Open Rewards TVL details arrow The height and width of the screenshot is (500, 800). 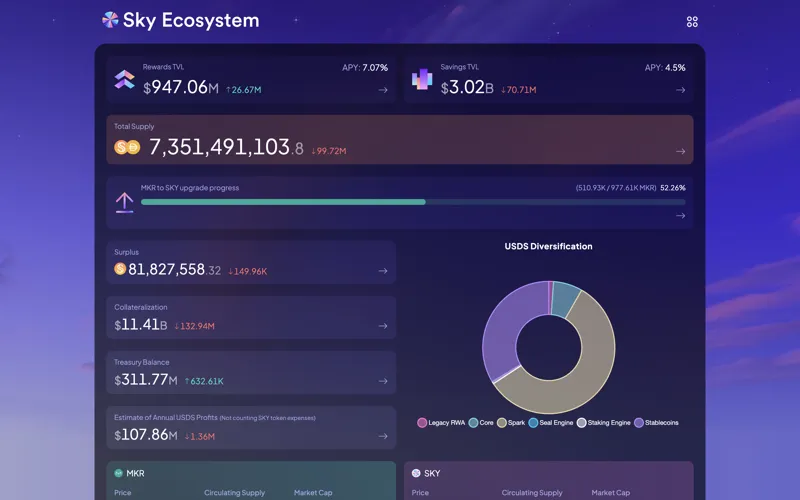tap(383, 90)
